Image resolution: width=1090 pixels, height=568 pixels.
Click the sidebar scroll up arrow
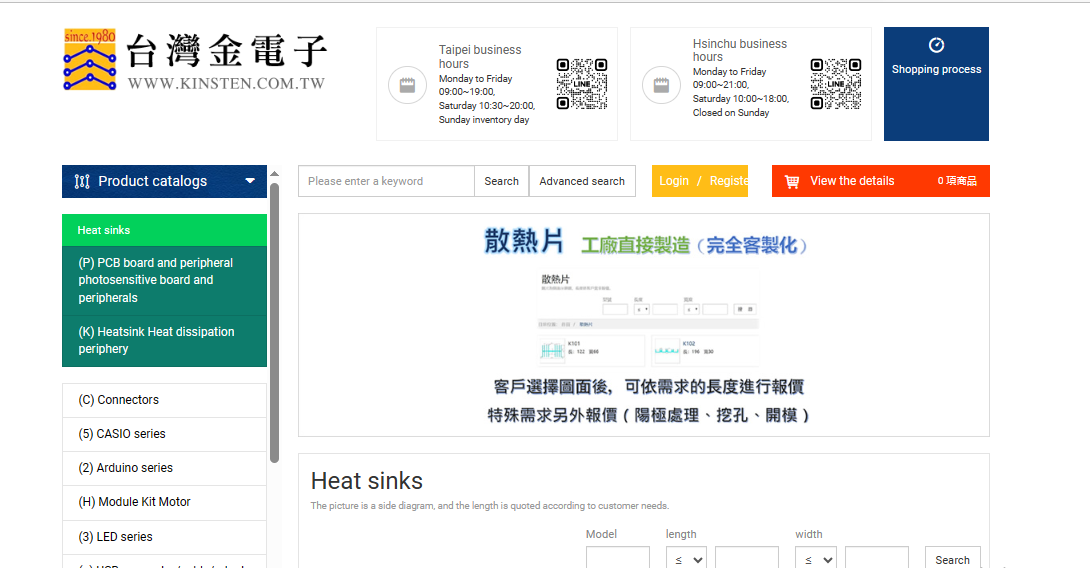(275, 174)
